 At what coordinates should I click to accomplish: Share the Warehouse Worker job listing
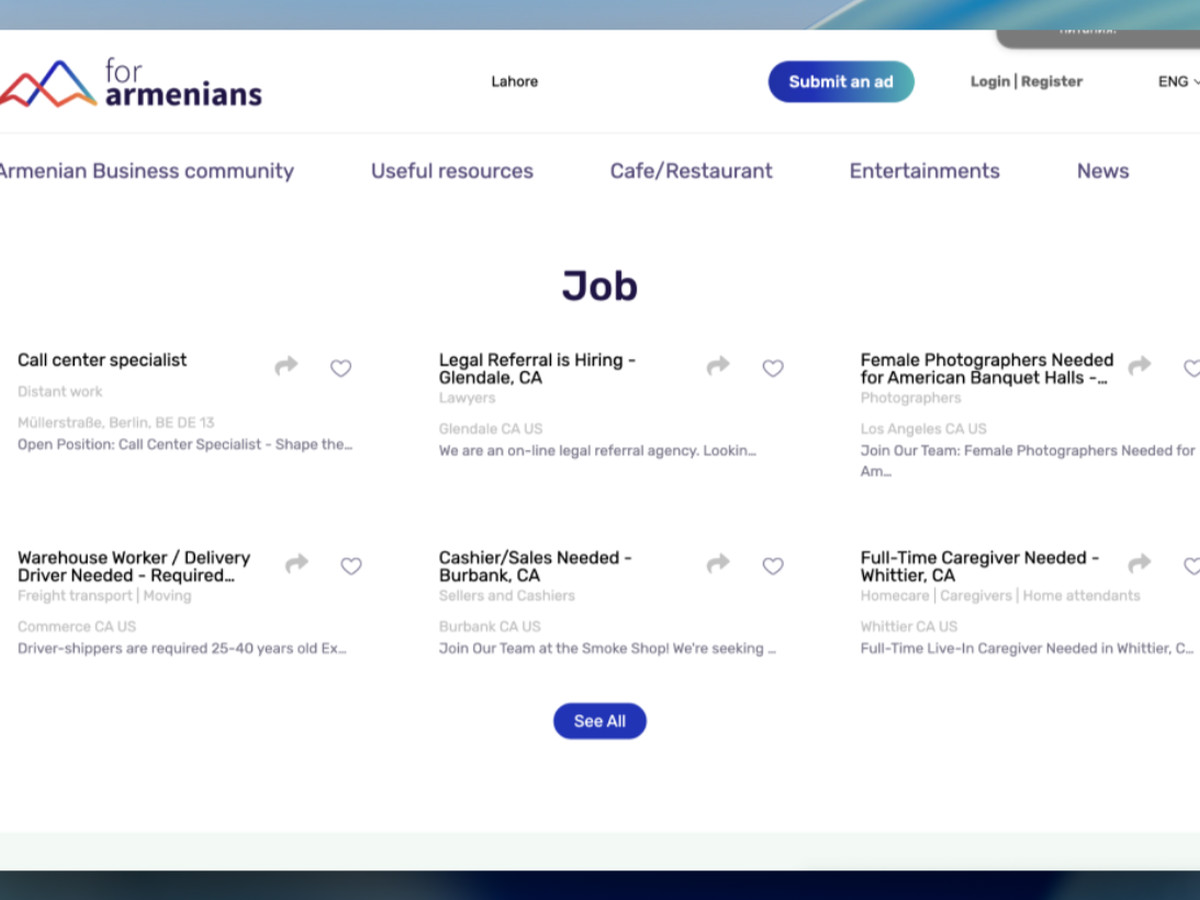point(297,564)
